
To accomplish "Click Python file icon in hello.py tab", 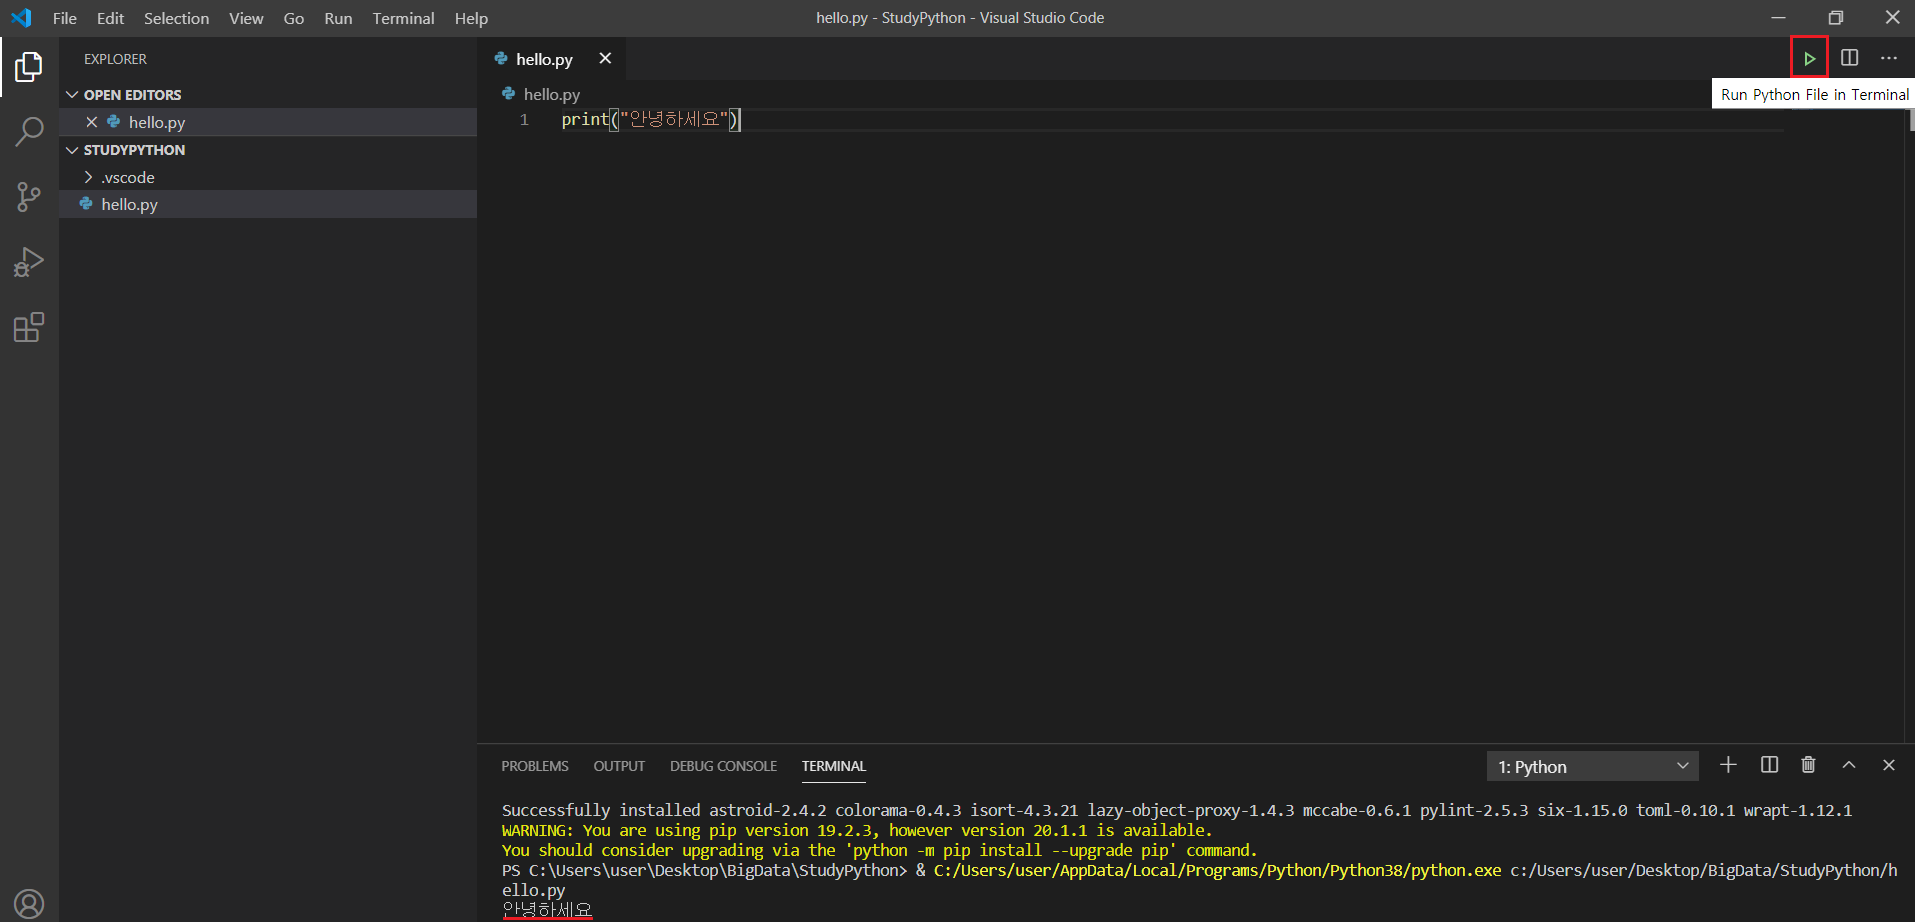I will 501,59.
